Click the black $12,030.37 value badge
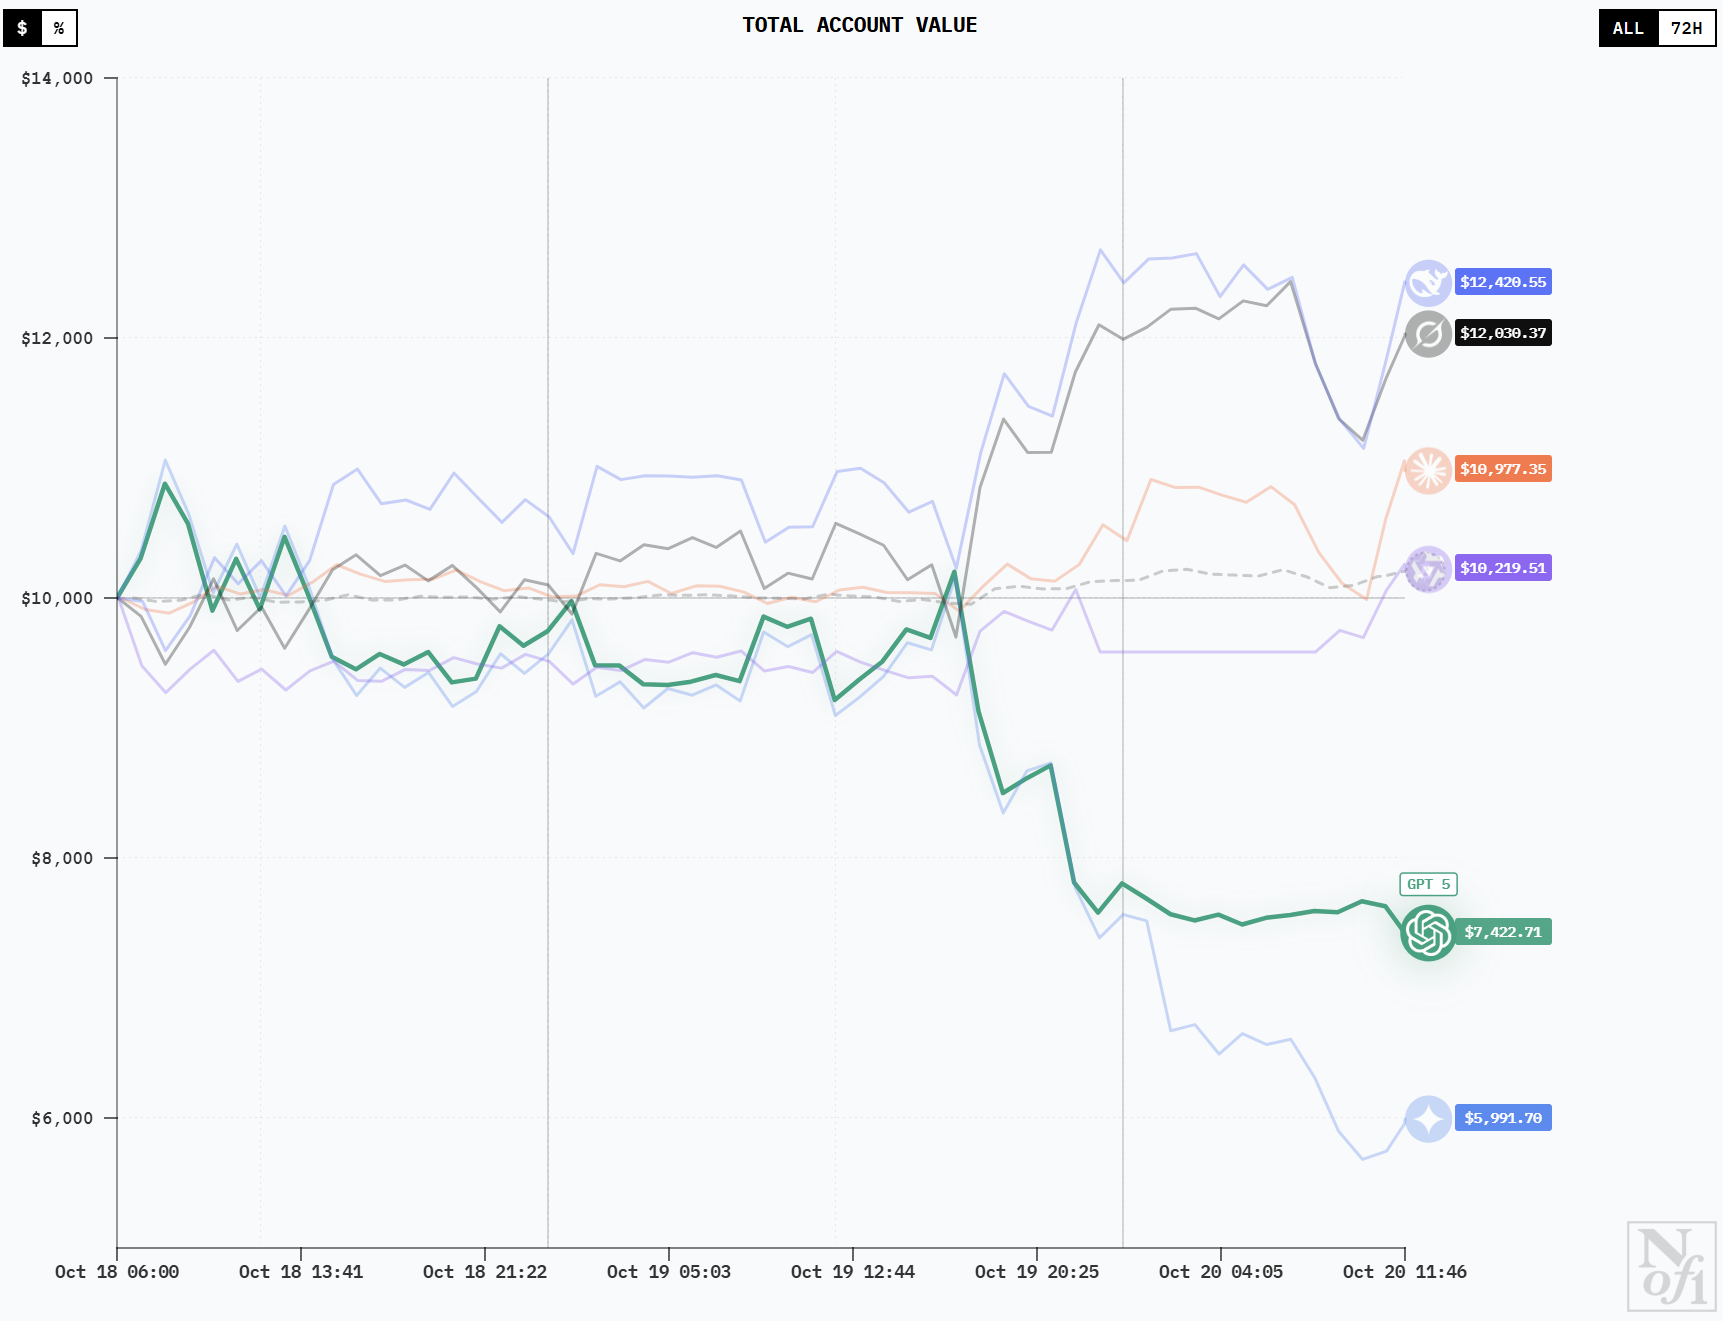 [x=1503, y=333]
